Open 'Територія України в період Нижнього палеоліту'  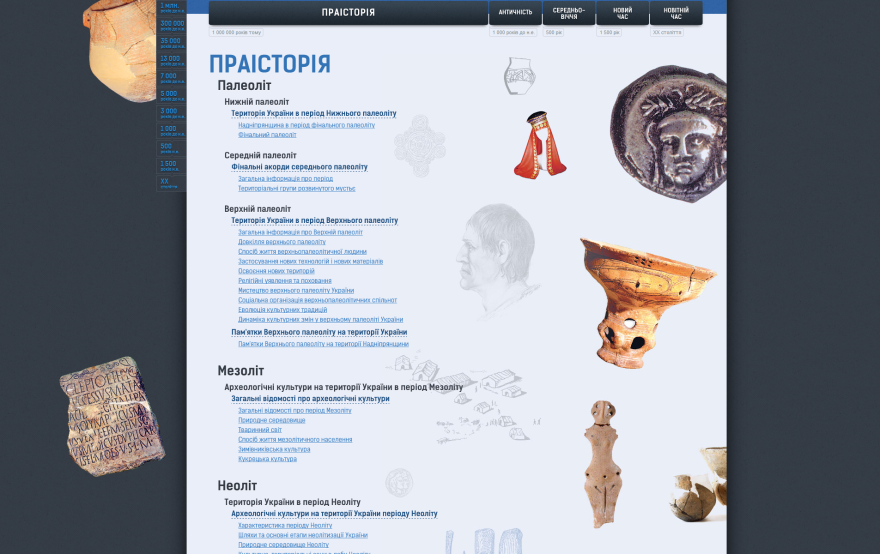(x=314, y=113)
